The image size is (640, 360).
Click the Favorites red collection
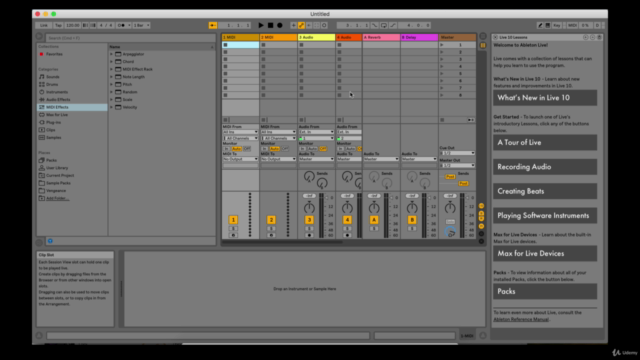pos(54,54)
